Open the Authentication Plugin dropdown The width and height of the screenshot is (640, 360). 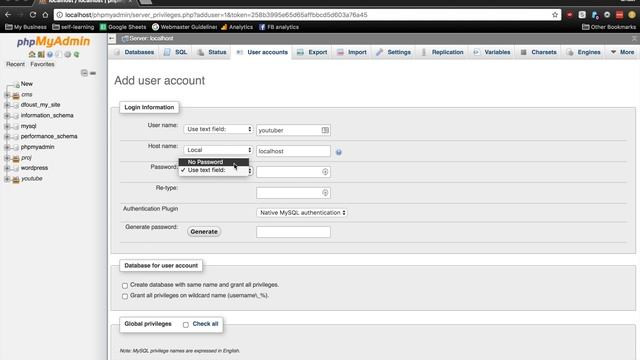tap(302, 213)
